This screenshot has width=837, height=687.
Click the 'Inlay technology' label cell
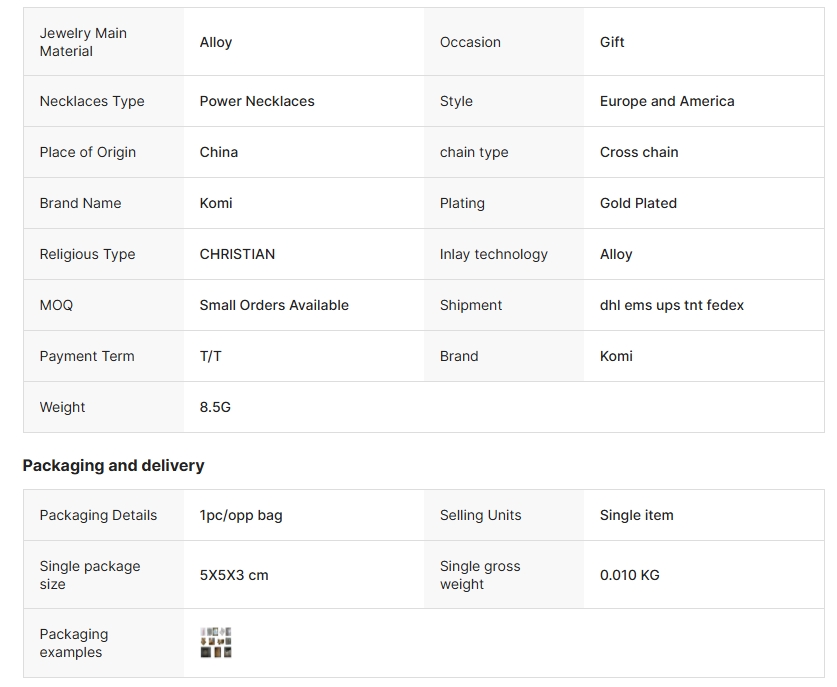coord(504,254)
